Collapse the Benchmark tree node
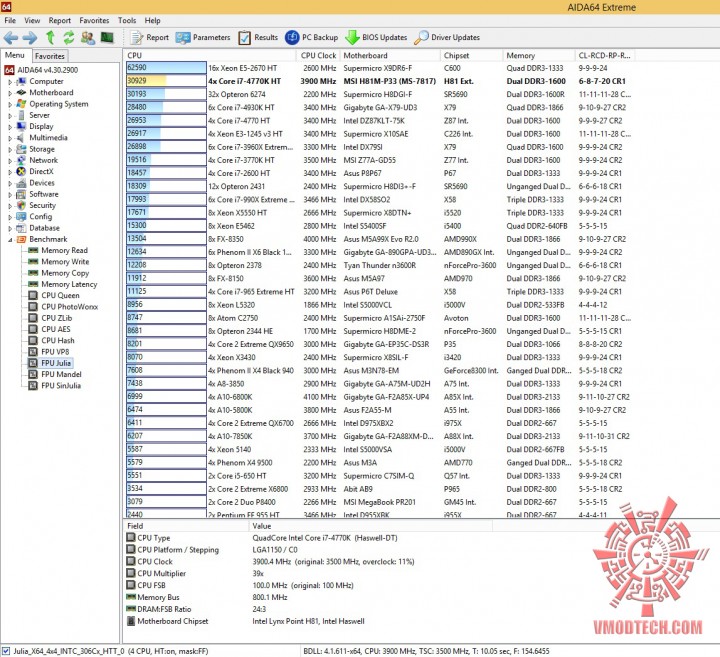Viewport: 720px width, 657px height. [10, 240]
